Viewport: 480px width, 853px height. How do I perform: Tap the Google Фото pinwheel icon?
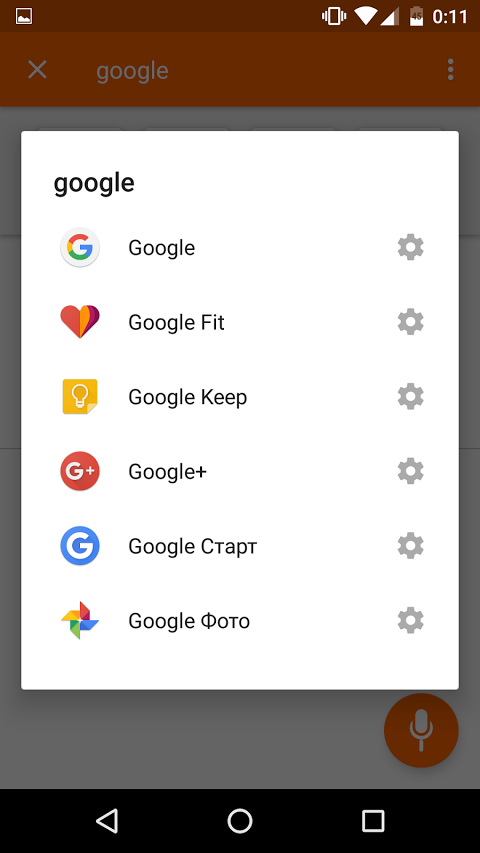tap(79, 621)
